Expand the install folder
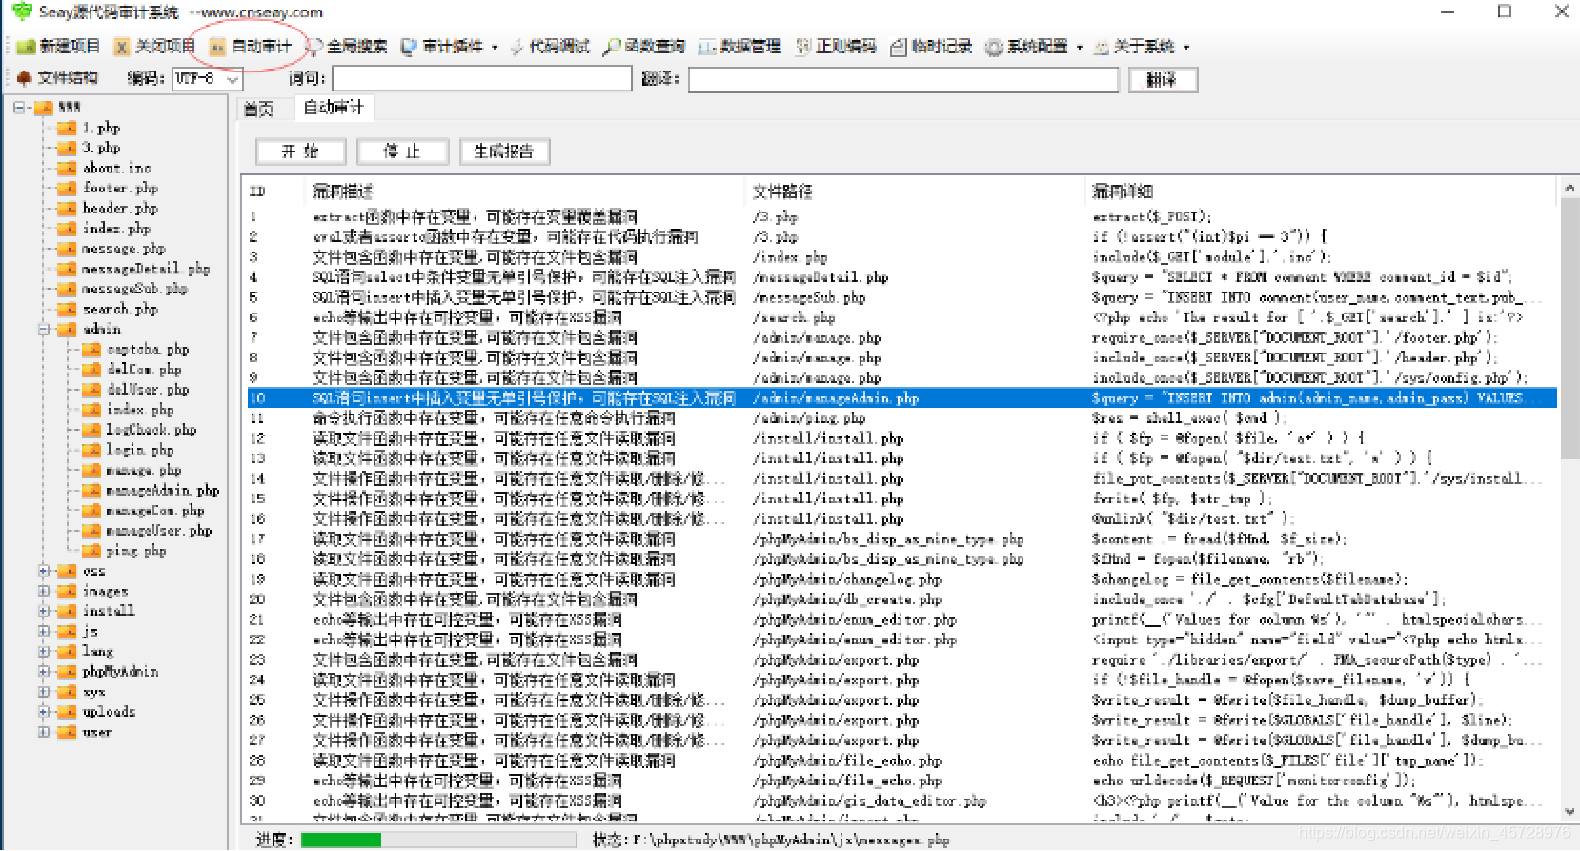 44,611
